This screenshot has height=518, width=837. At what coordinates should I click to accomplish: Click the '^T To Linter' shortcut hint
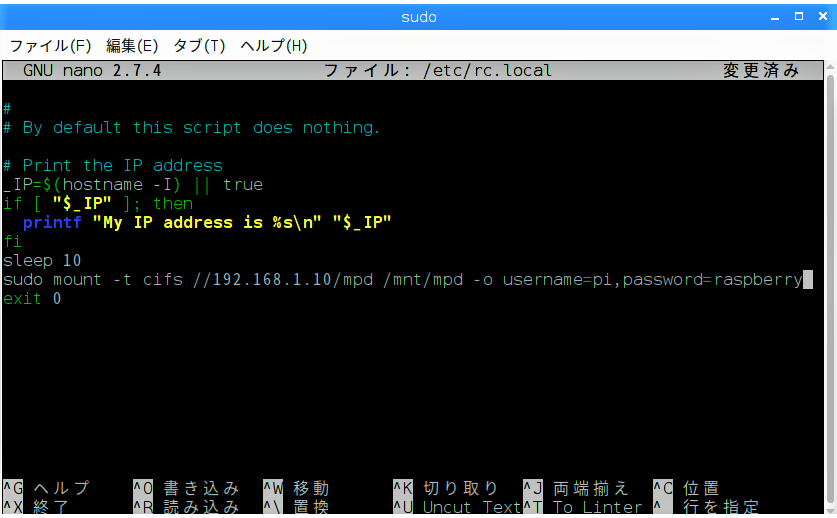[583, 507]
